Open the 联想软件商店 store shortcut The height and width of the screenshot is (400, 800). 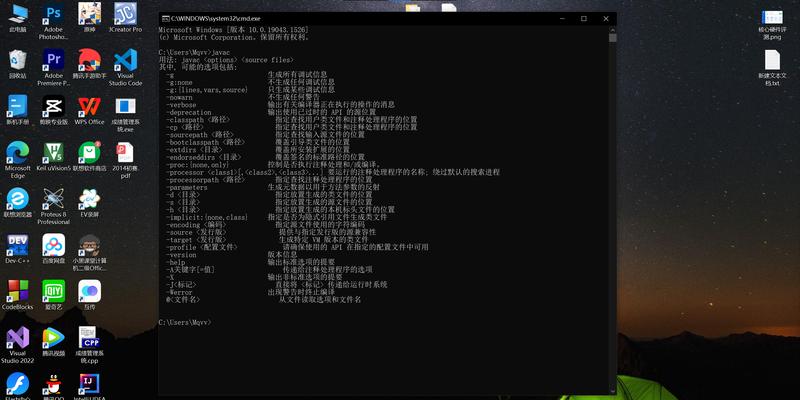pyautogui.click(x=89, y=156)
